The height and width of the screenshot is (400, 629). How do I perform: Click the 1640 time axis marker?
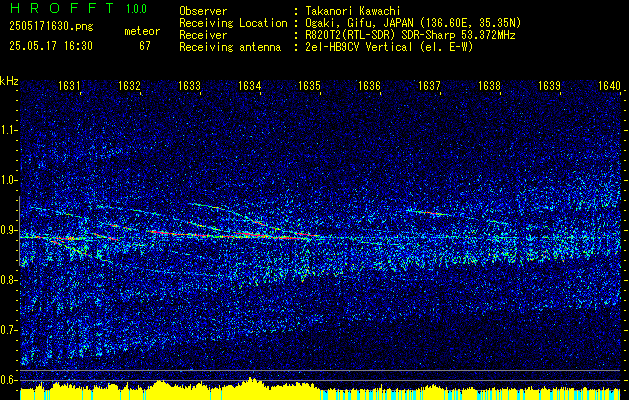coord(609,85)
